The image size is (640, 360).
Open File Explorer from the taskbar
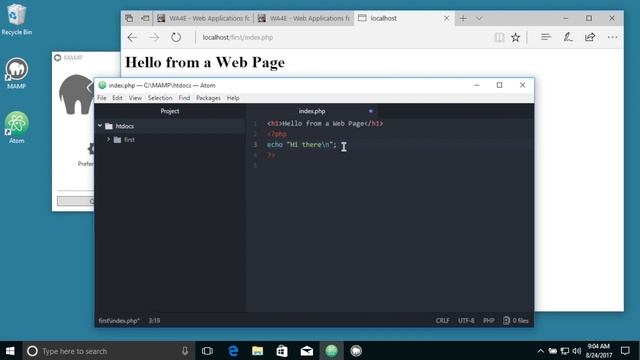pyautogui.click(x=258, y=351)
